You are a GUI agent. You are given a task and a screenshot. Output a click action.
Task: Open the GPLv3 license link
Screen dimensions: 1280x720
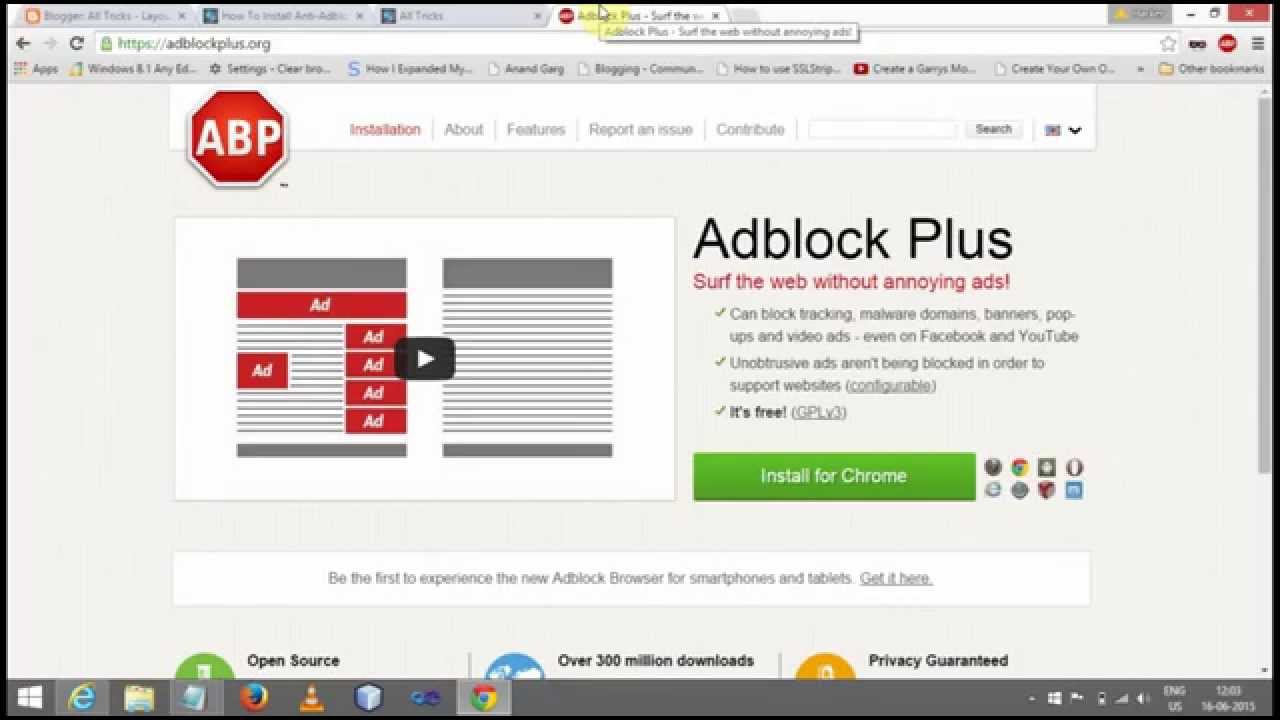(818, 412)
